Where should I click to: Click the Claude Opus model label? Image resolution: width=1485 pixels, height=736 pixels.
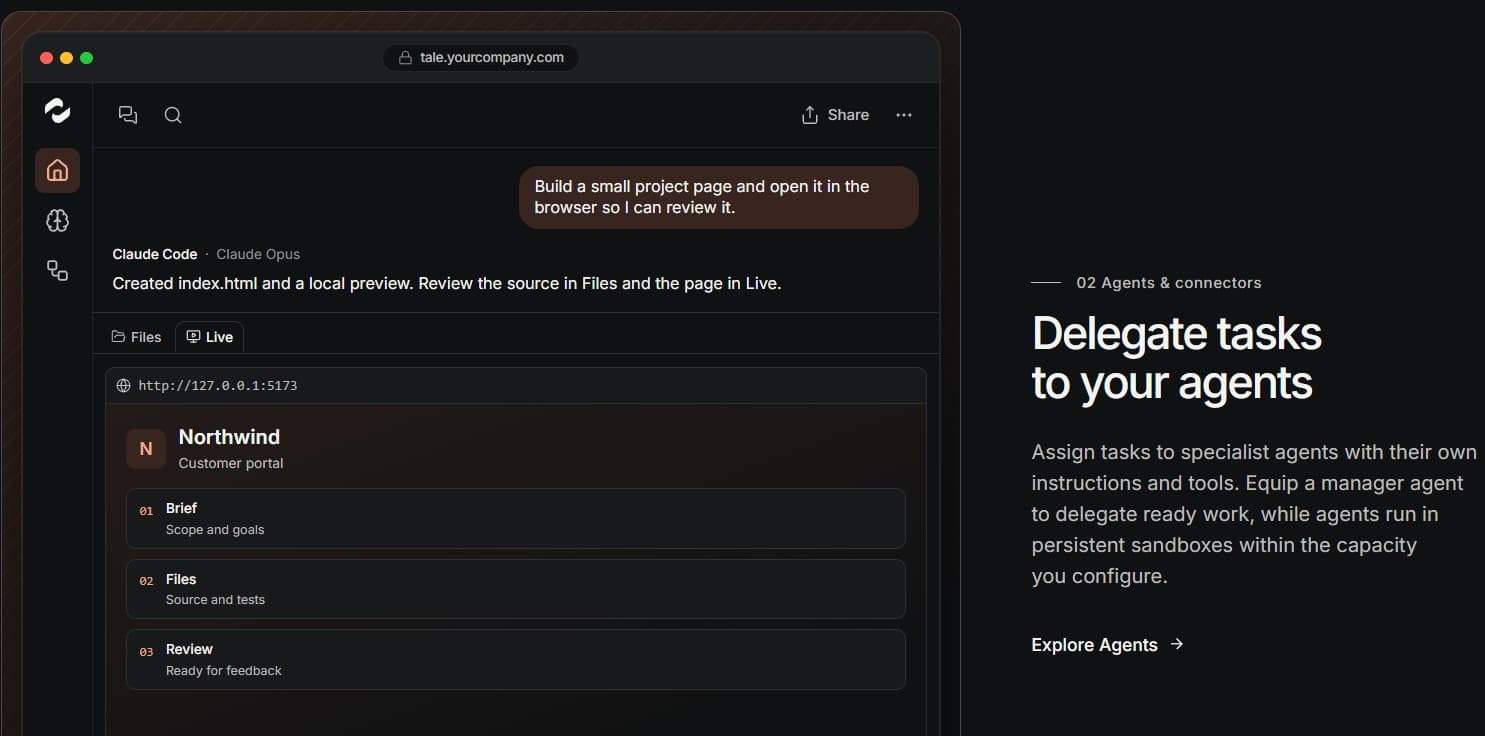pos(258,254)
